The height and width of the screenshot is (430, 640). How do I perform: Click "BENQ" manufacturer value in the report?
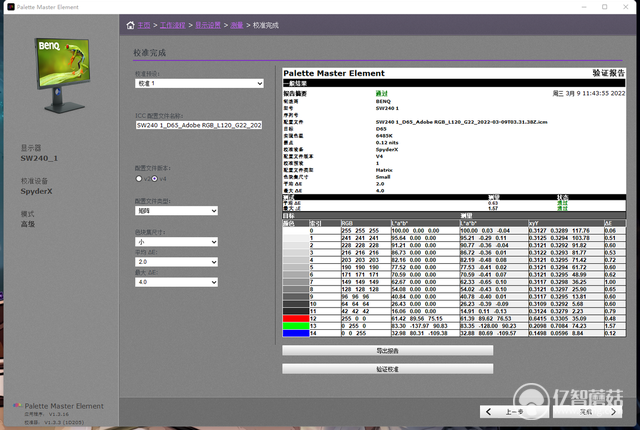coord(383,101)
